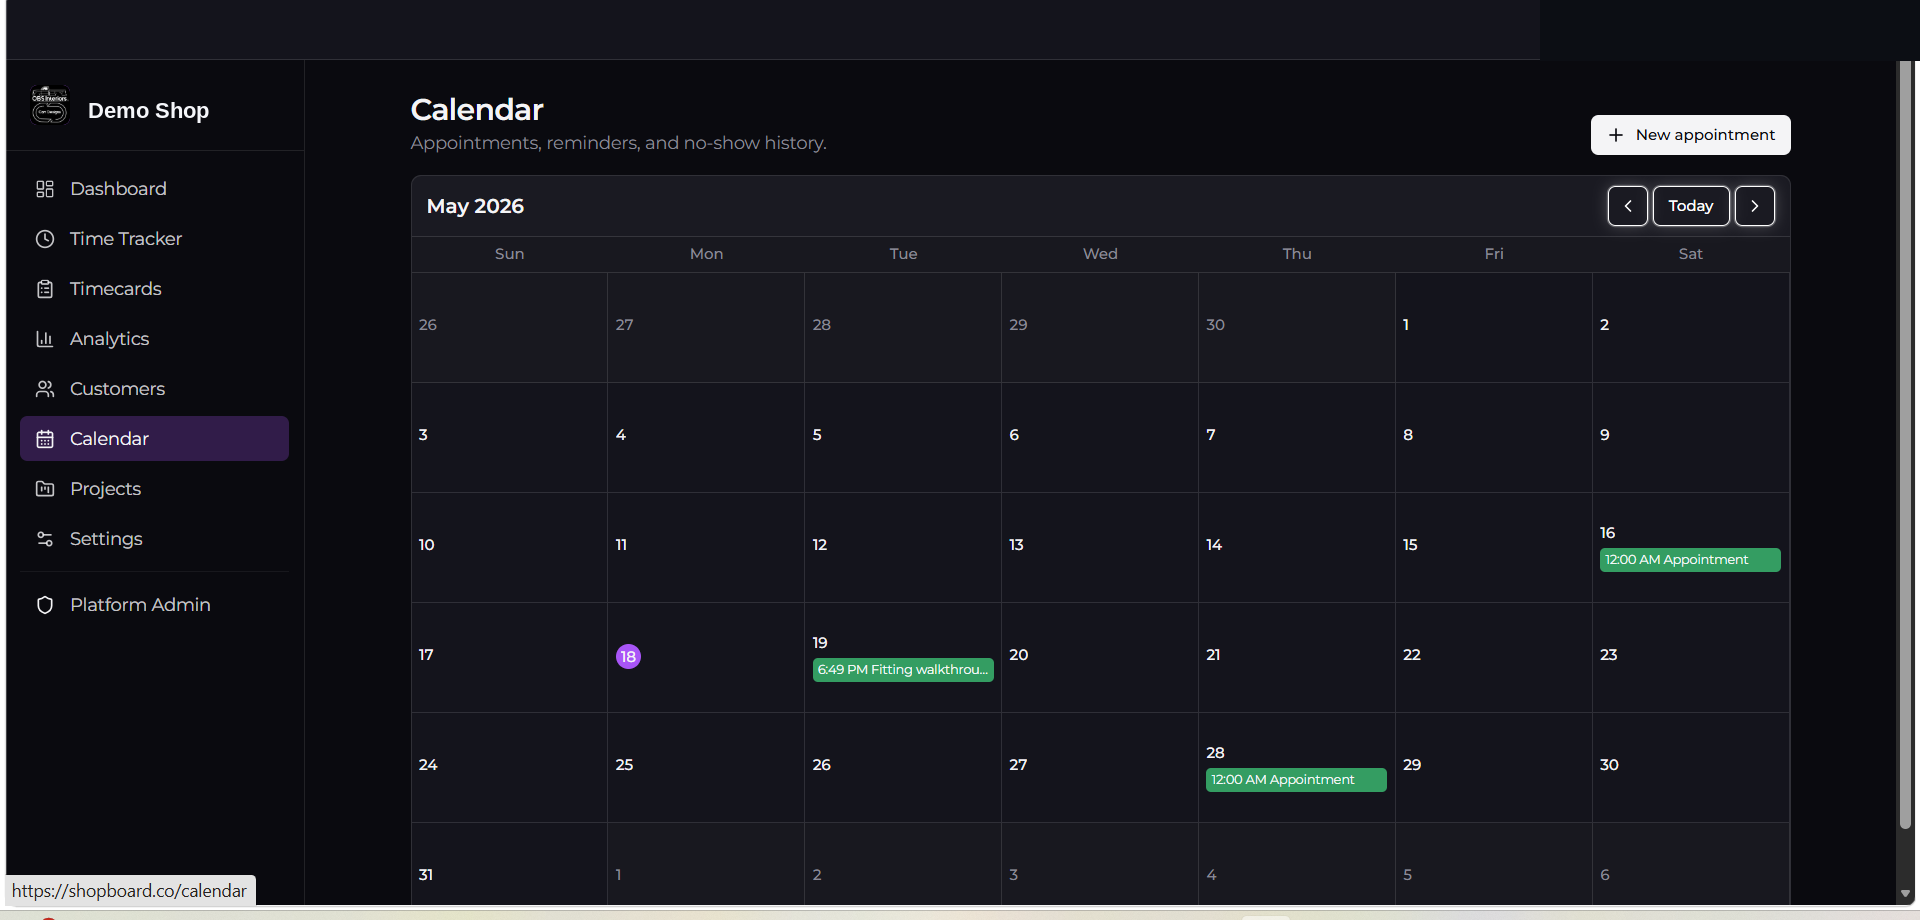This screenshot has height=920, width=1920.
Task: Click the Platform Admin shield icon
Action: tap(45, 605)
